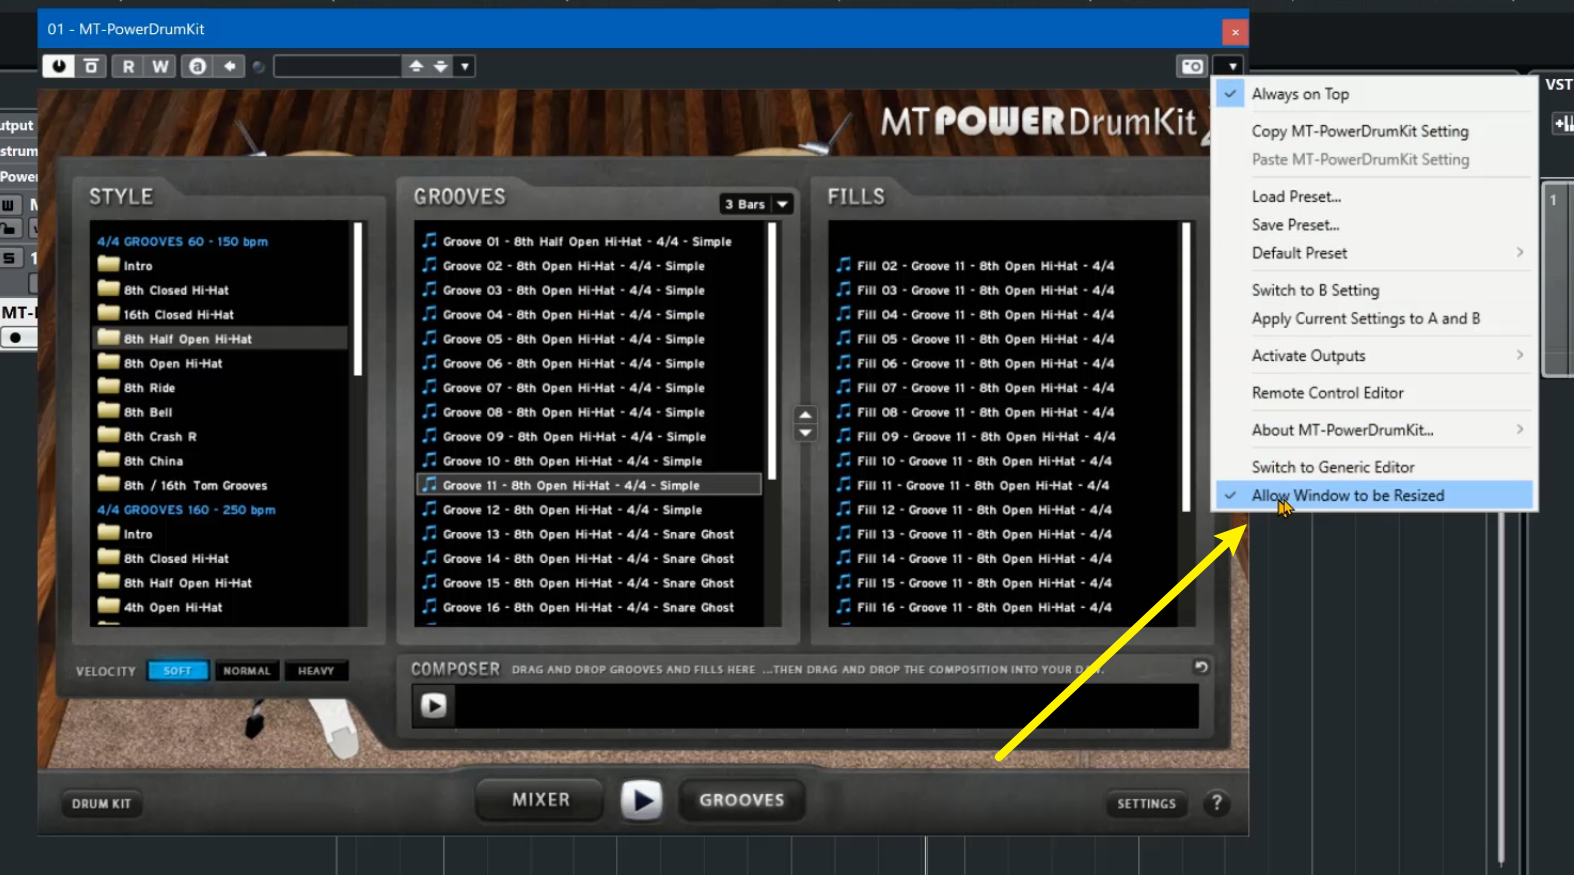Select the SOFT velocity option
Screen dimensions: 1574x875
tap(178, 671)
